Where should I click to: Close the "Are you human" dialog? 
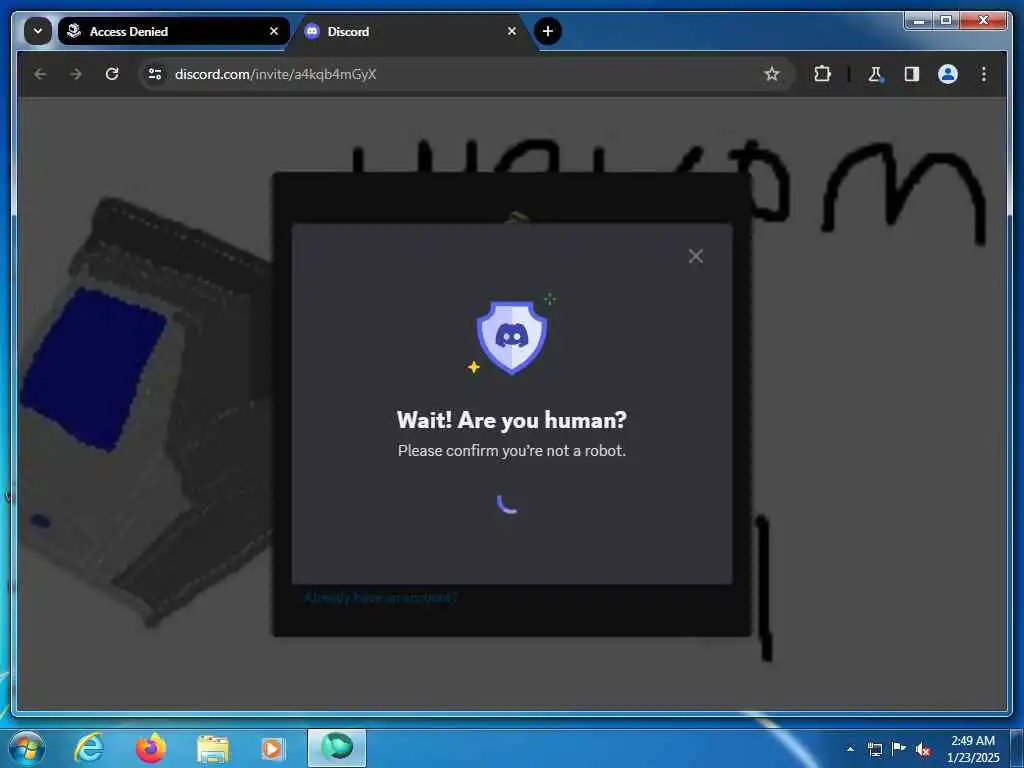[696, 256]
